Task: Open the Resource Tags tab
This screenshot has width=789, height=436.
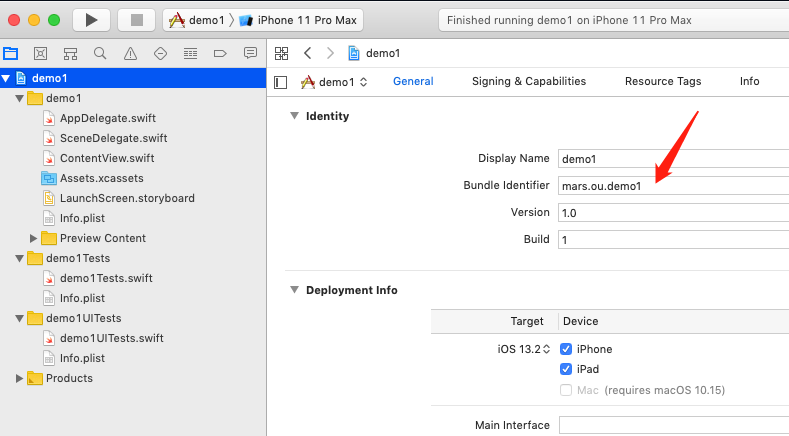Action: [x=663, y=82]
